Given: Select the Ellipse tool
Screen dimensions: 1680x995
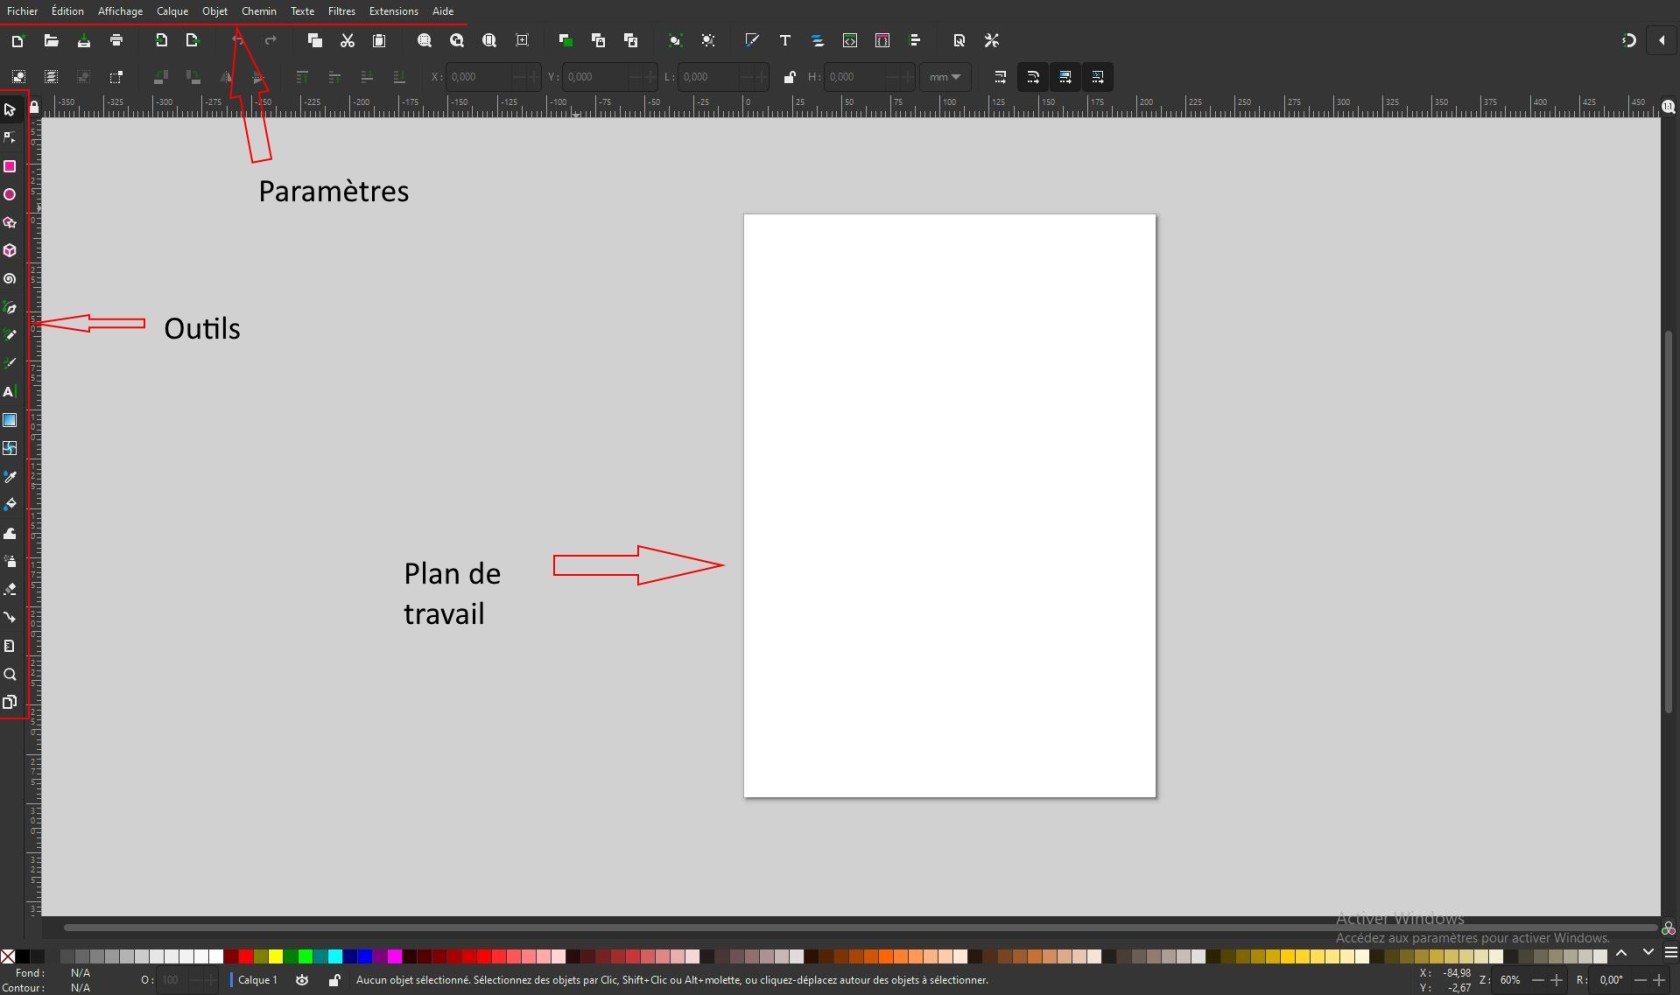Looking at the screenshot, I should 10,194.
